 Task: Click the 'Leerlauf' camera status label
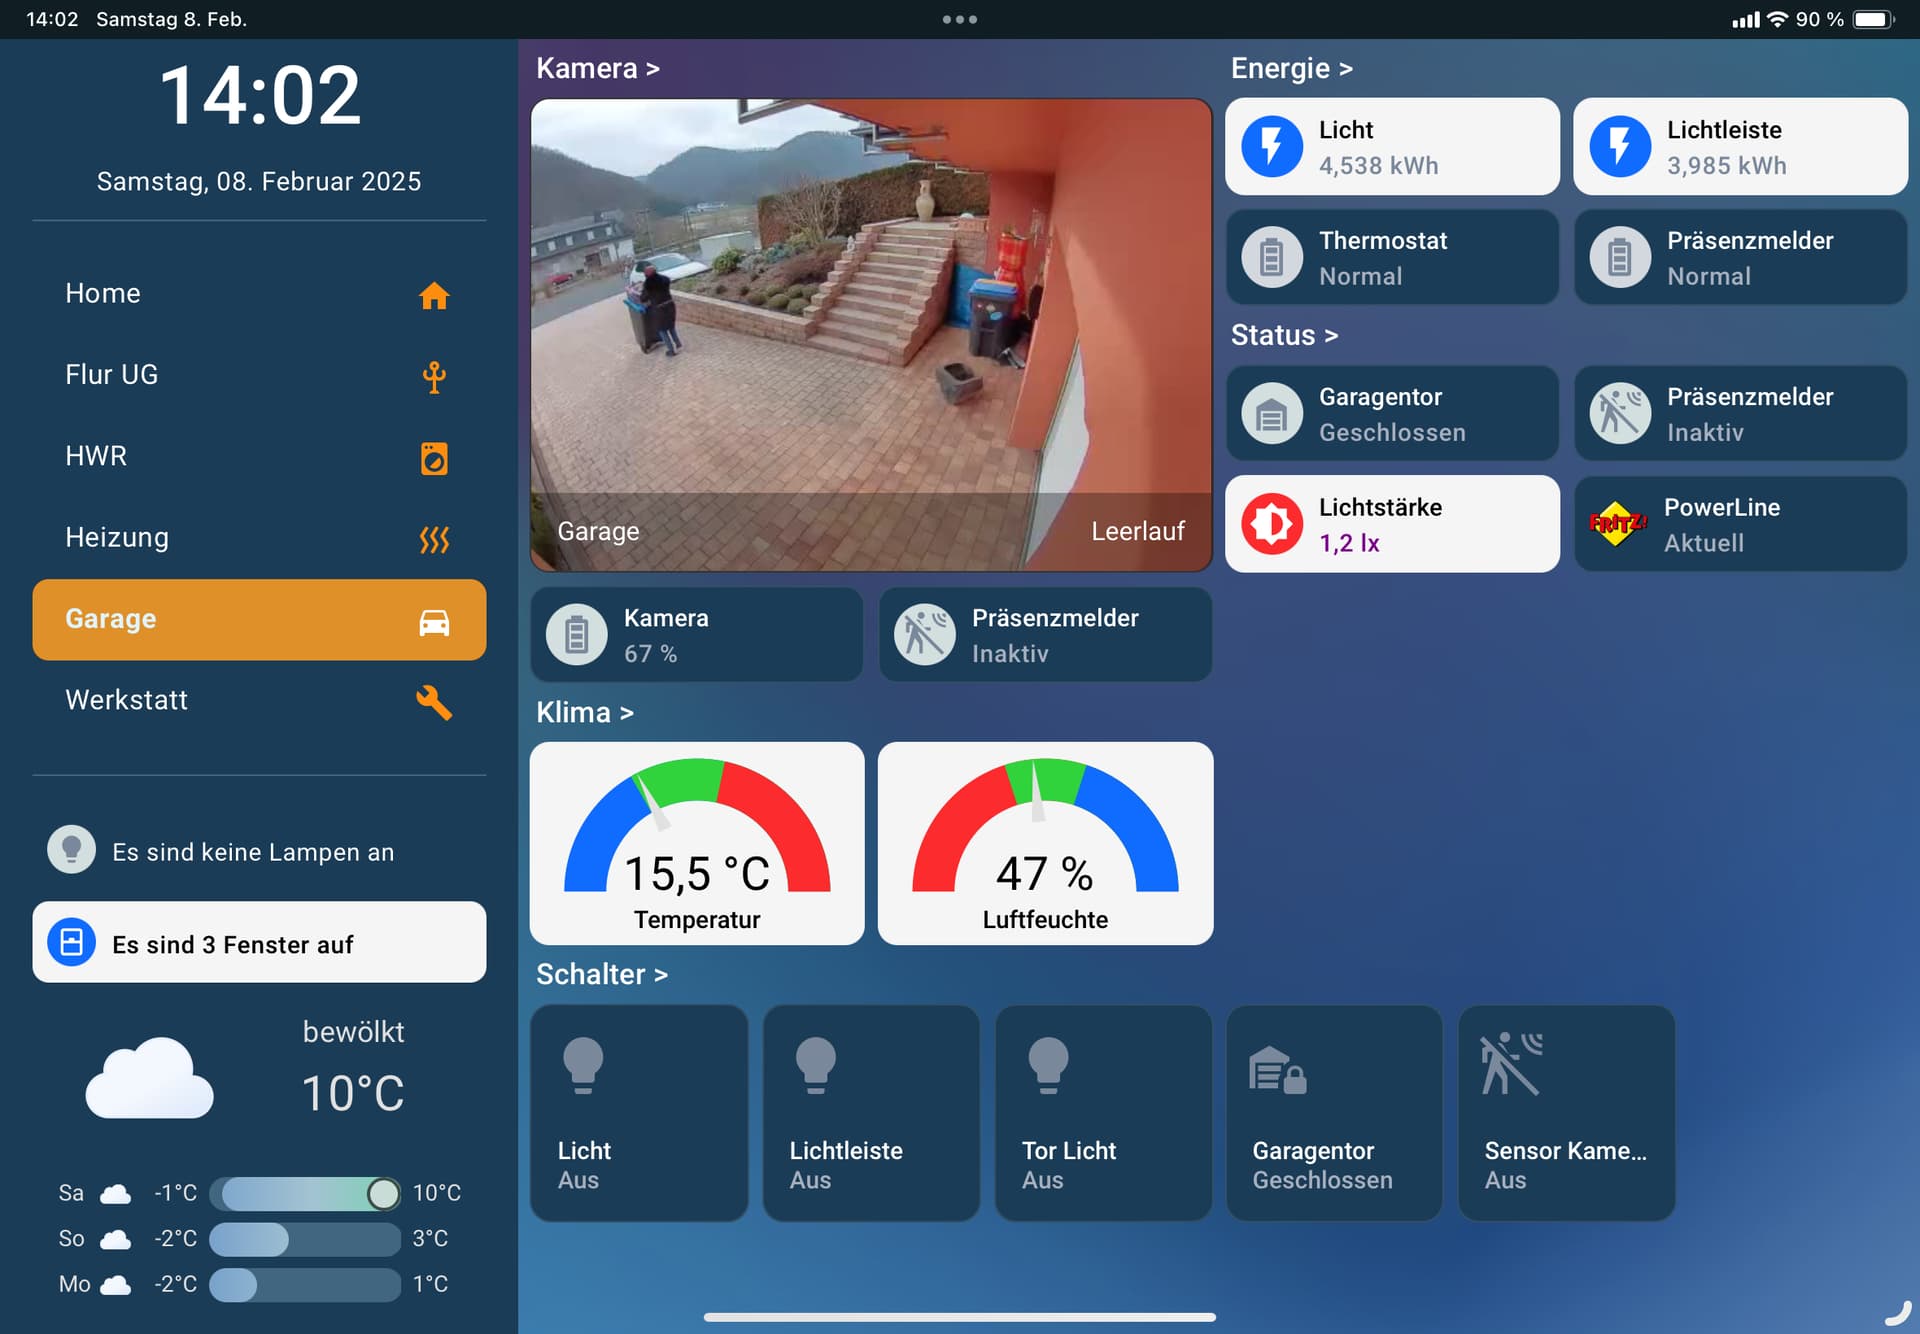coord(1138,531)
